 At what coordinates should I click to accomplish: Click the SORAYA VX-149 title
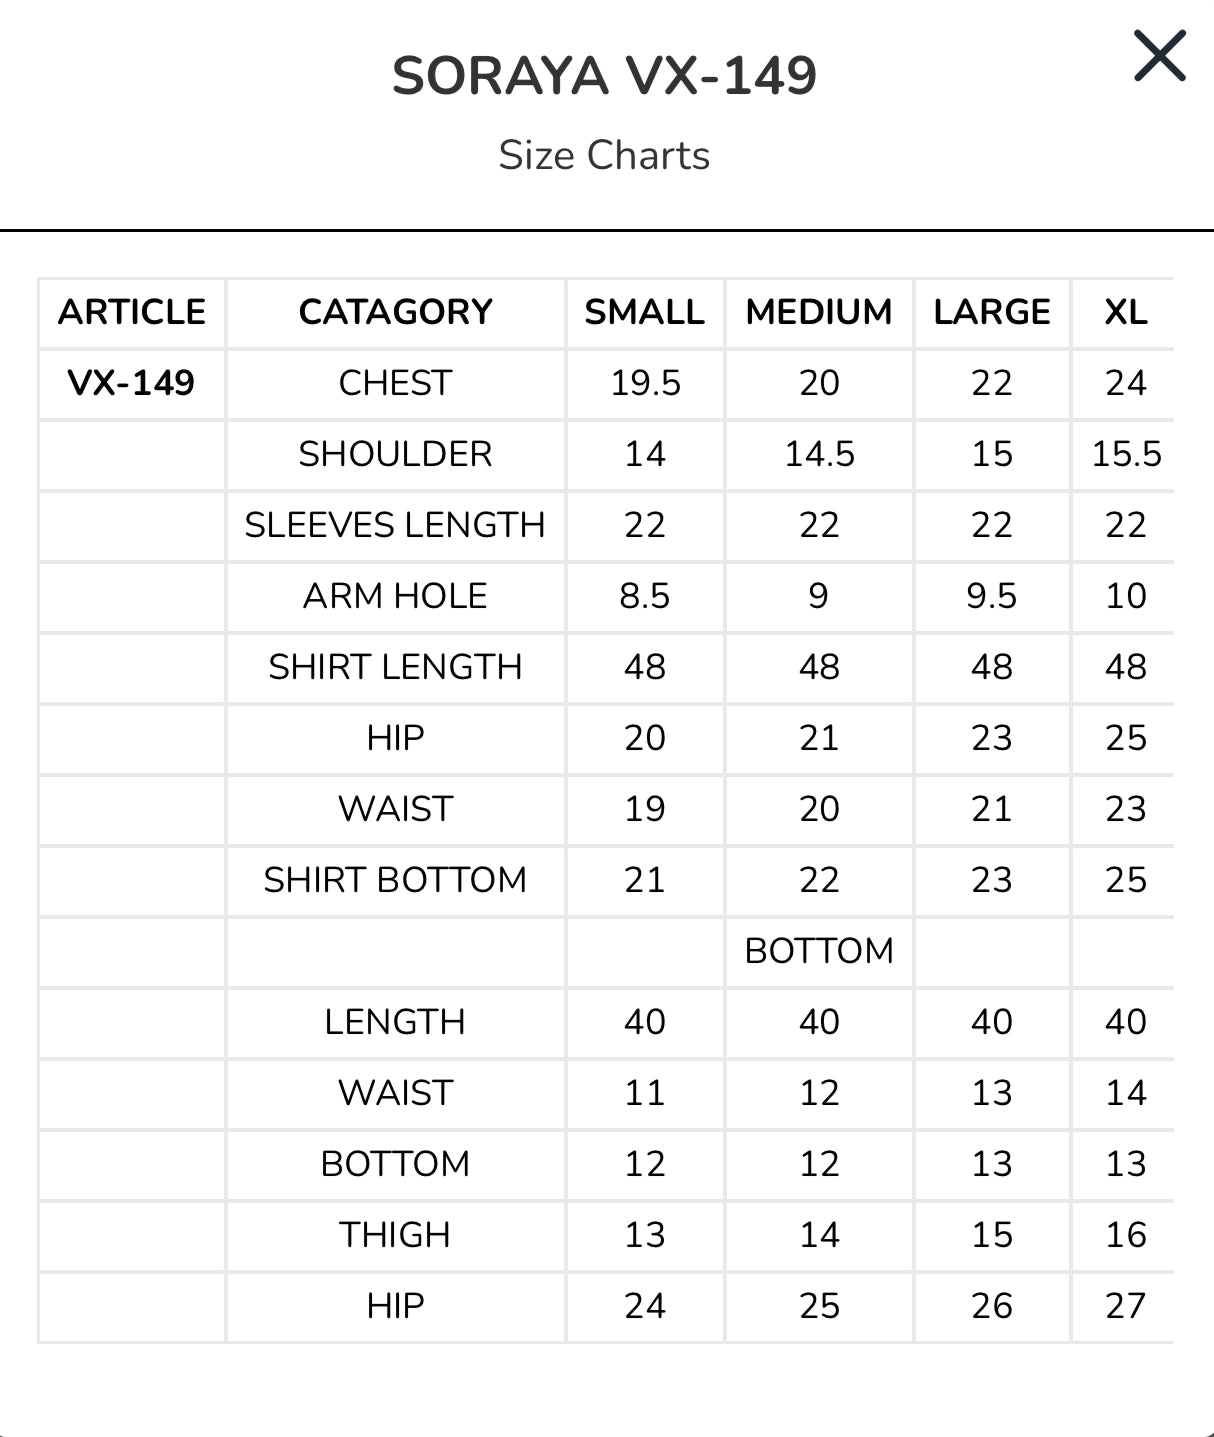pyautogui.click(x=605, y=76)
